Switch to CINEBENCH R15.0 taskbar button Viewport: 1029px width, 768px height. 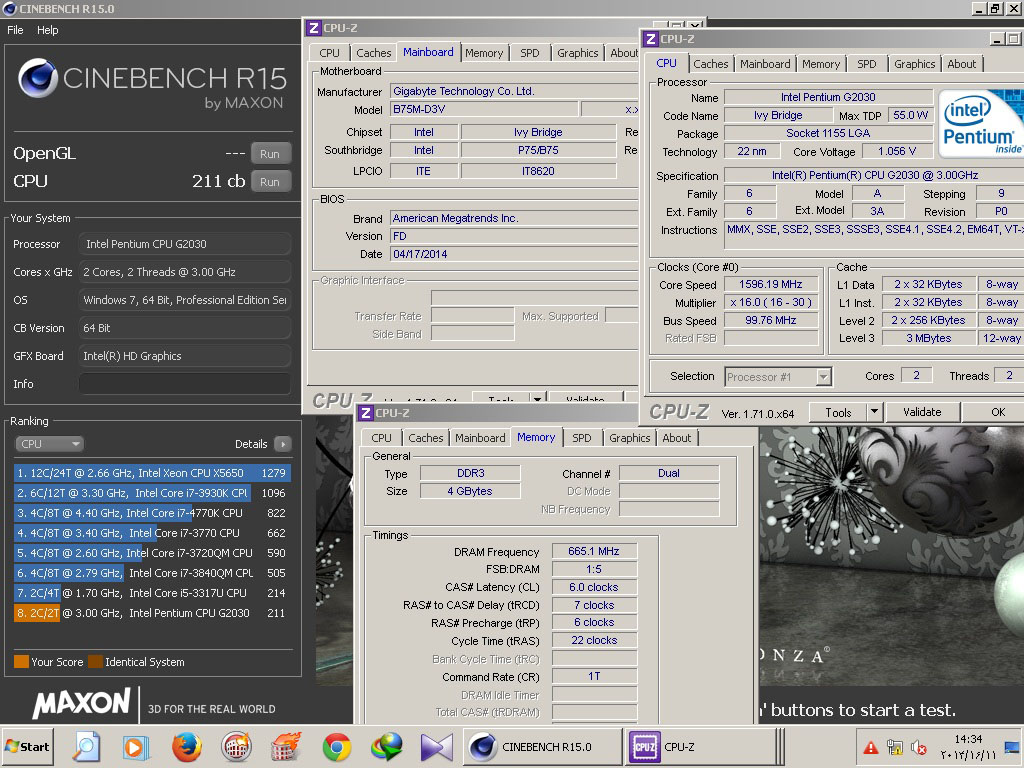pos(542,747)
